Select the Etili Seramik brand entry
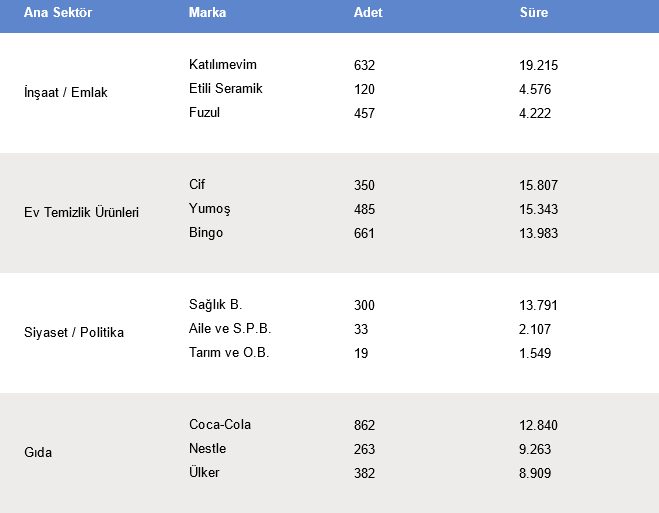 pos(226,89)
